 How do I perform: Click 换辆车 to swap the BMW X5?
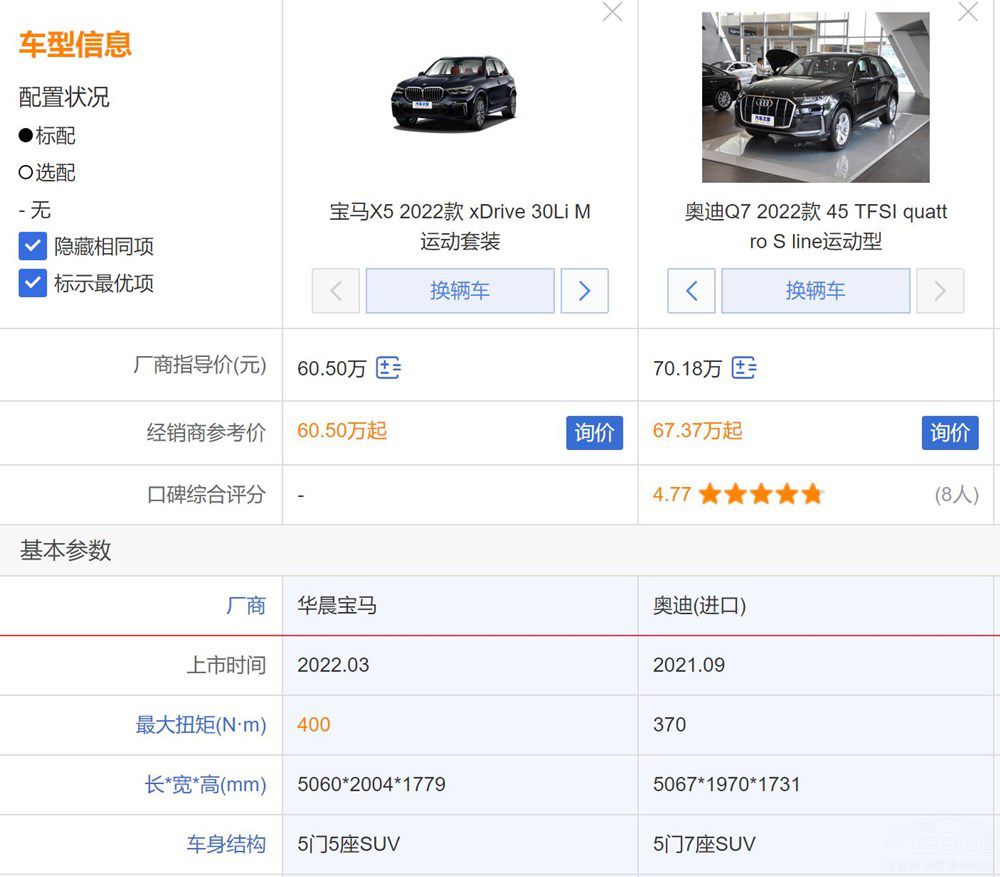(460, 290)
